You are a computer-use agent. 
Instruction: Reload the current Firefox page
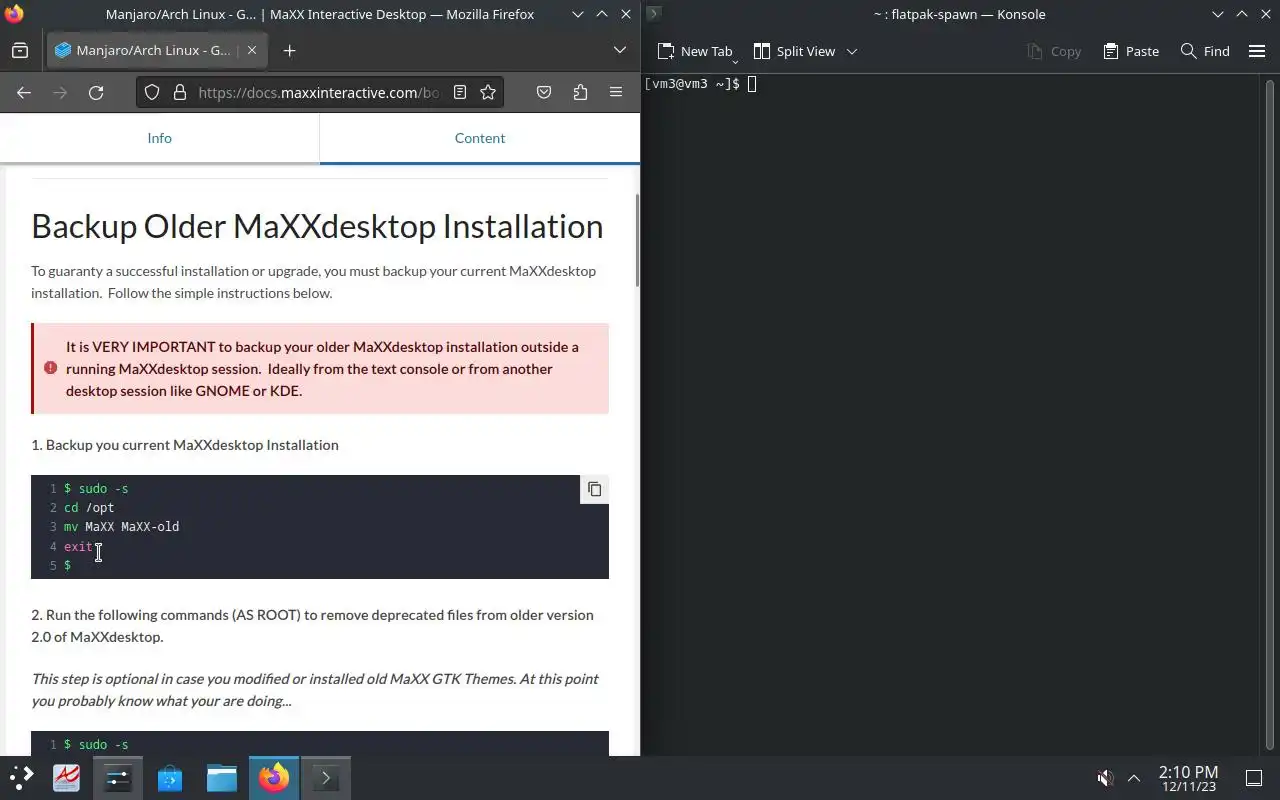tap(96, 92)
